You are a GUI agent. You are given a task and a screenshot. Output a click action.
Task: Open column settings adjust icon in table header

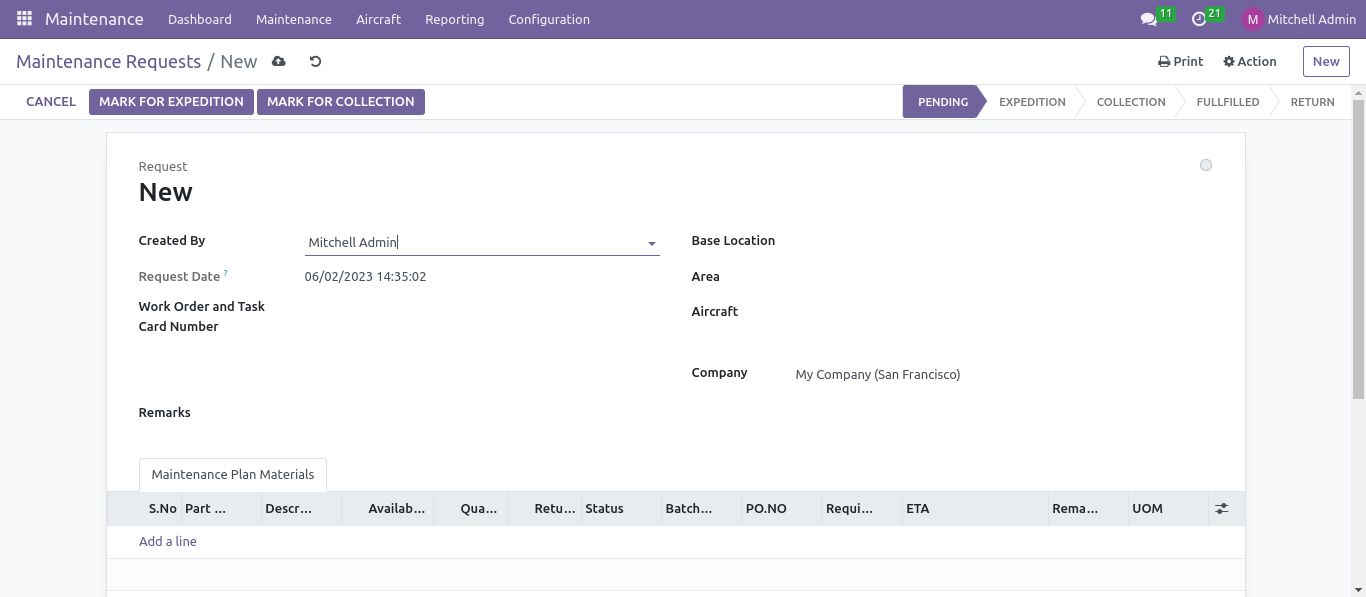(x=1221, y=509)
